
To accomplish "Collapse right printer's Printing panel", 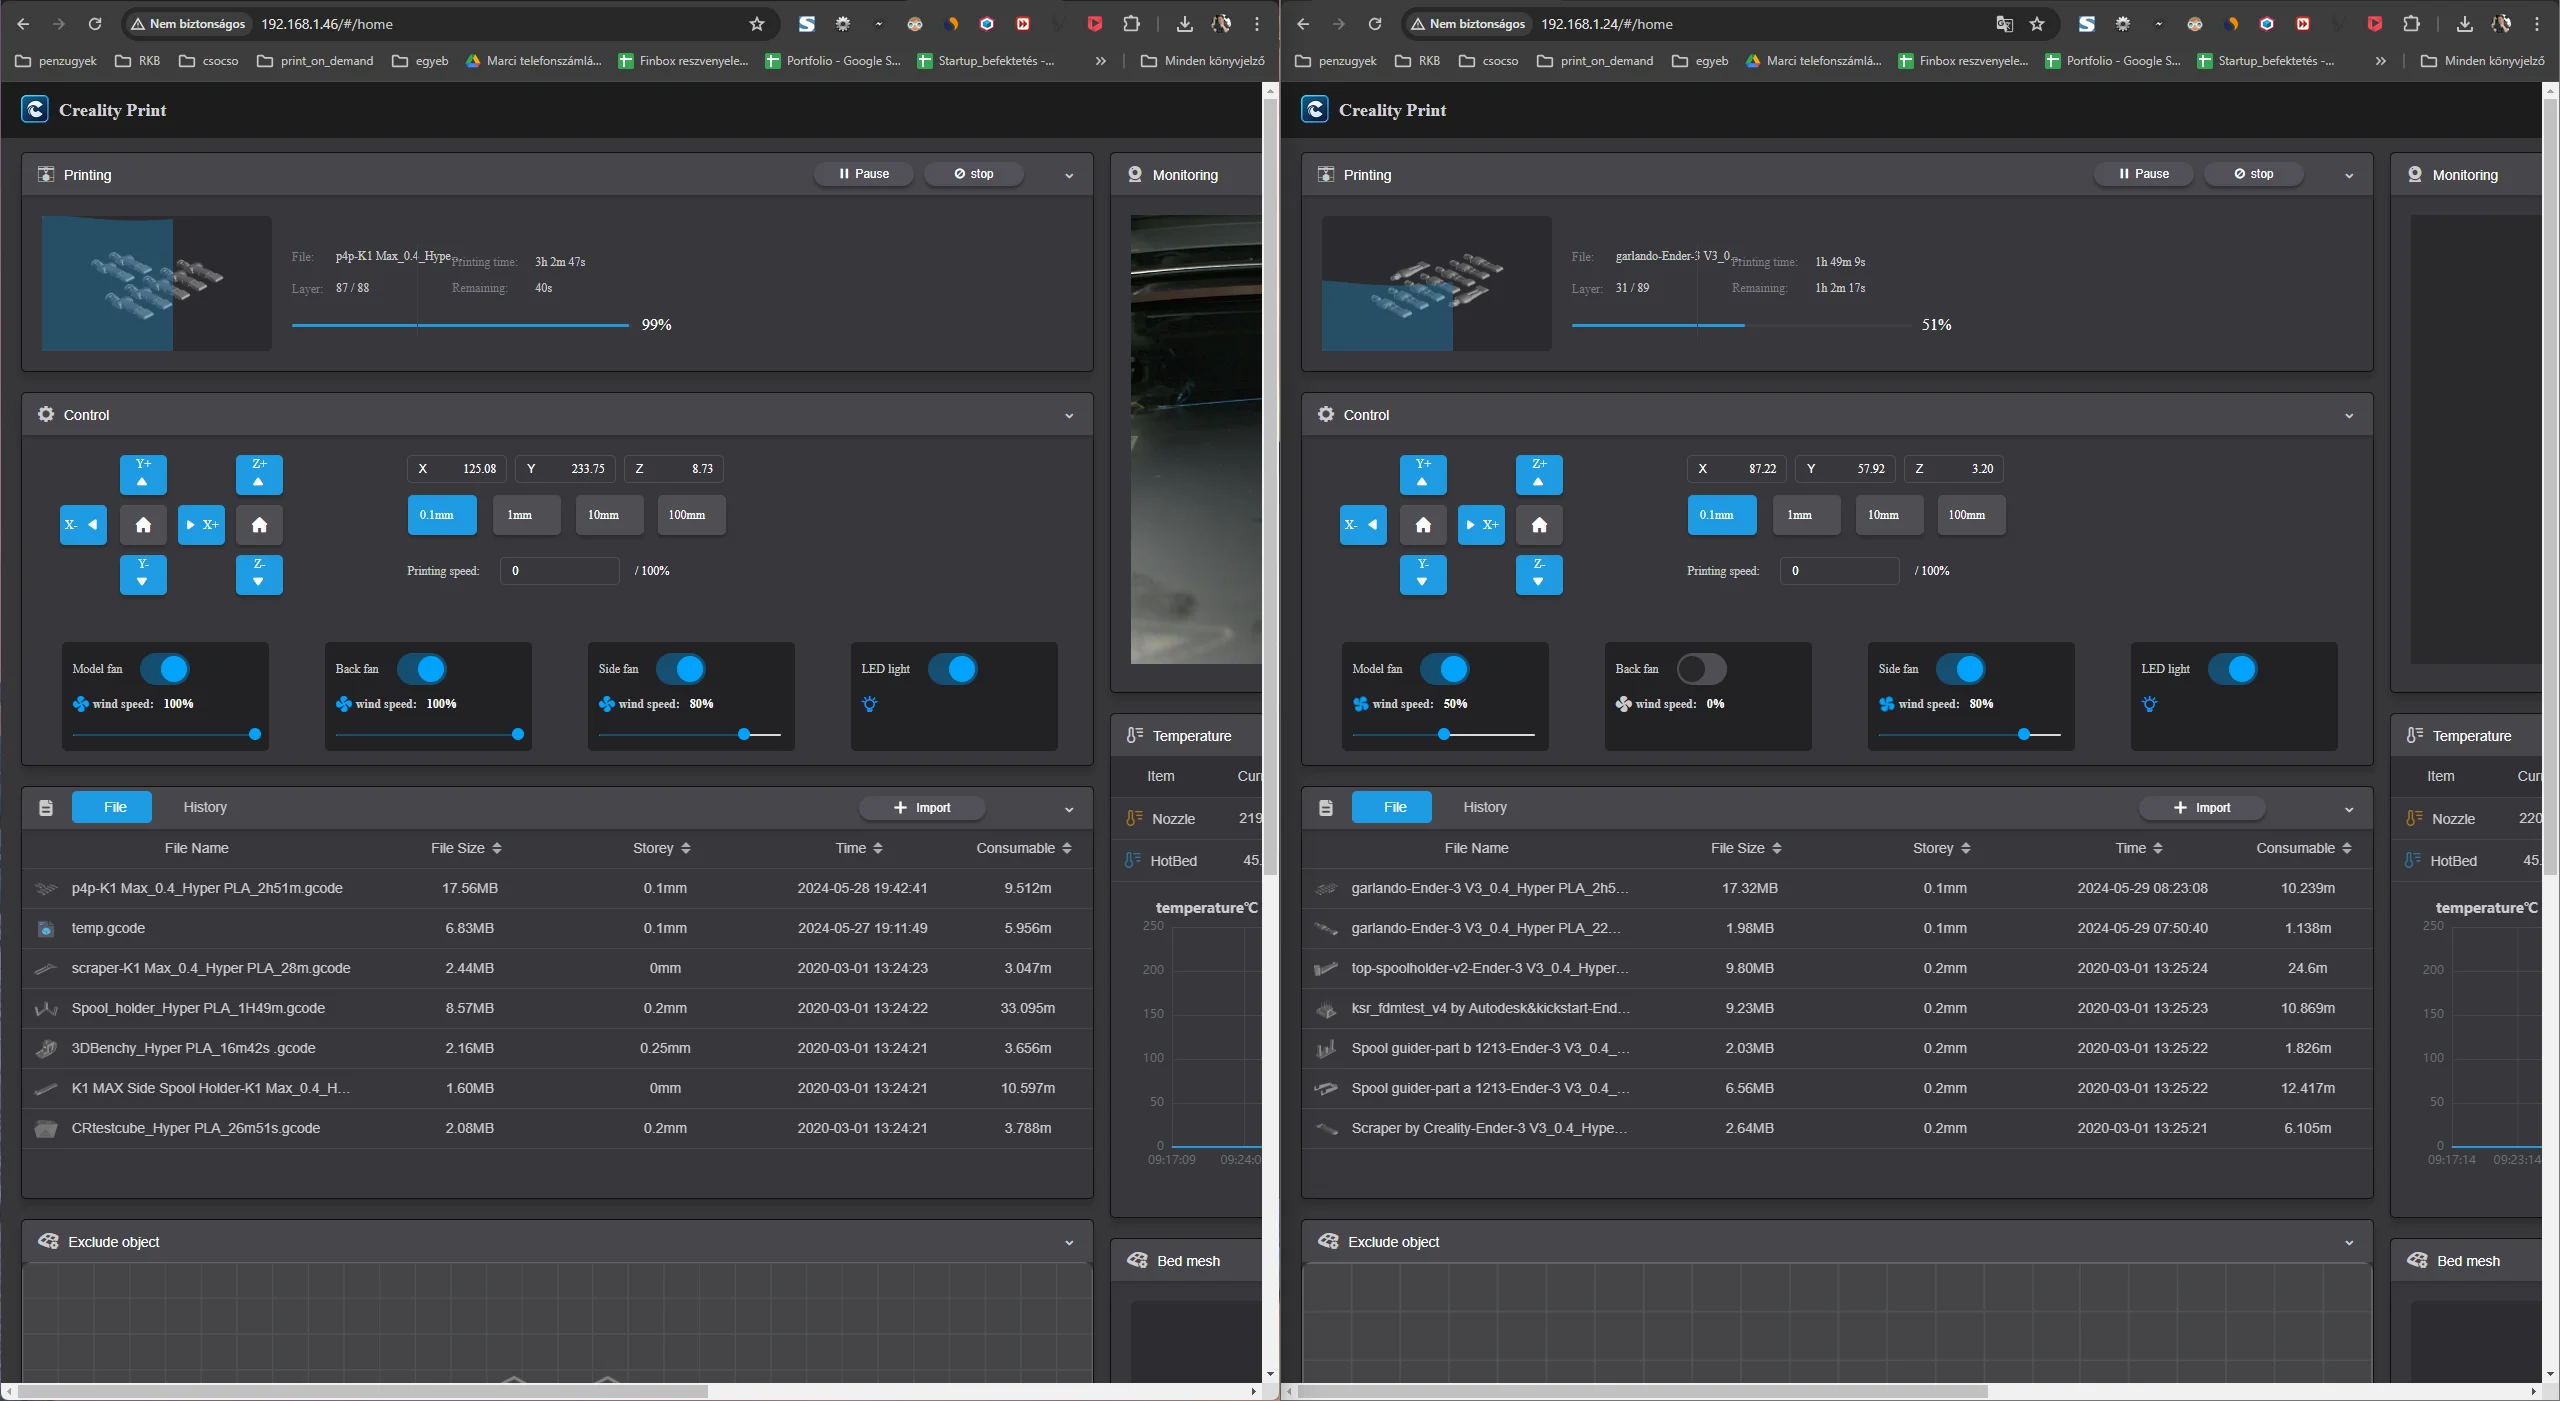I will [x=2349, y=175].
